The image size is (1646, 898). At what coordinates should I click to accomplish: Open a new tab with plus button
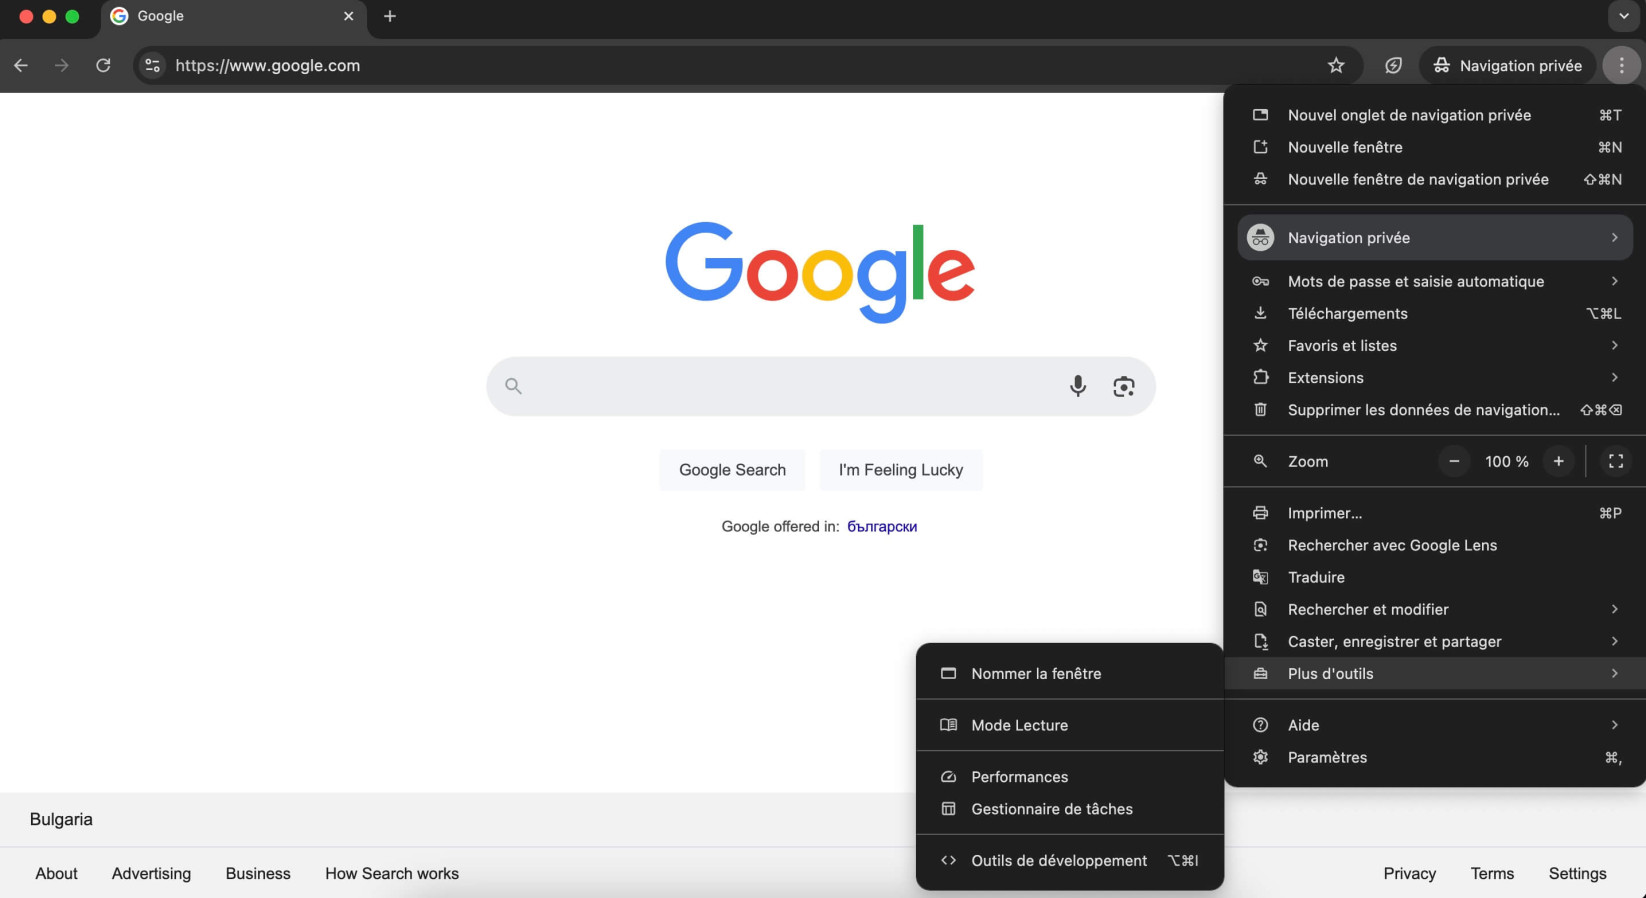[390, 16]
